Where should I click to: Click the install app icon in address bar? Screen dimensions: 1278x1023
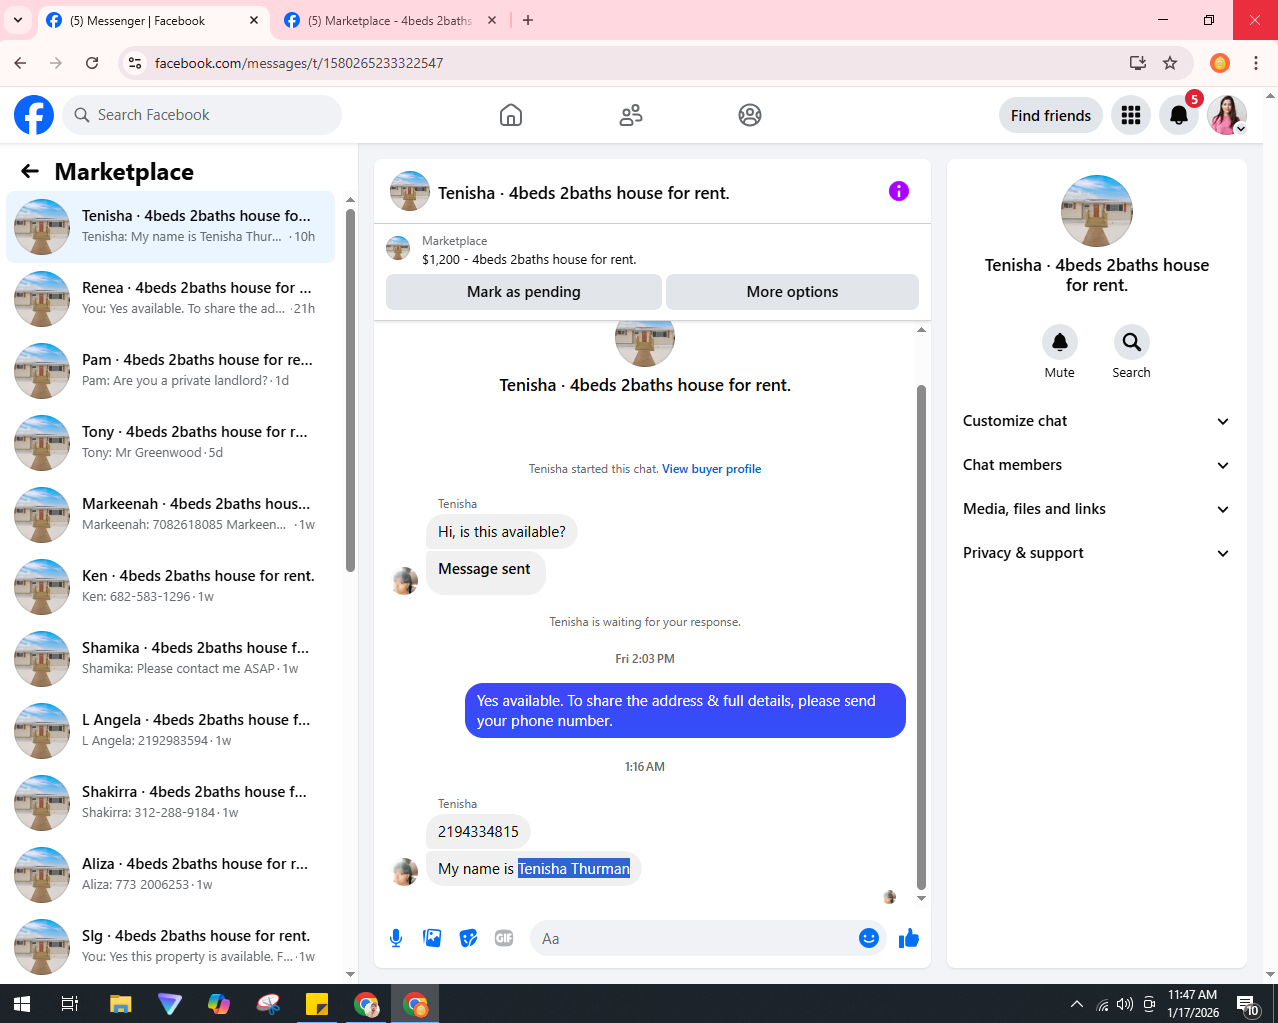1138,63
